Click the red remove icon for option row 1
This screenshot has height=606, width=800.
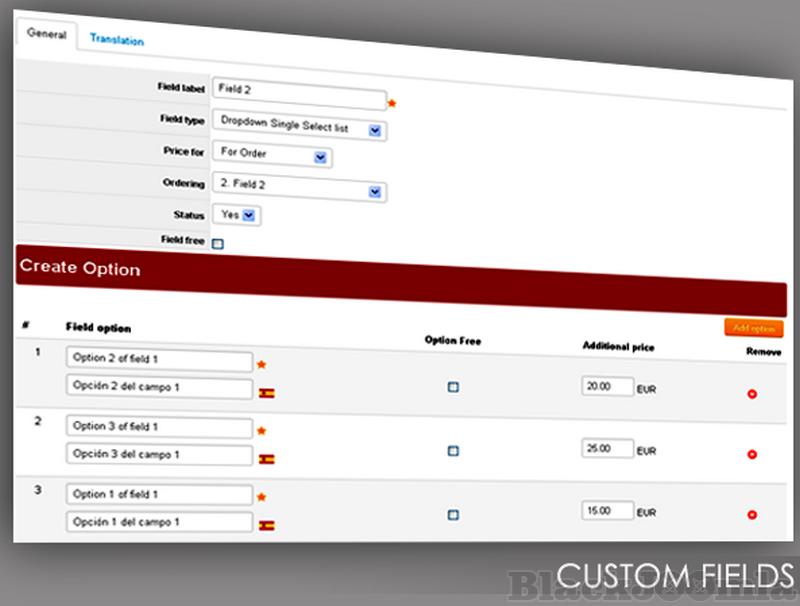click(752, 394)
